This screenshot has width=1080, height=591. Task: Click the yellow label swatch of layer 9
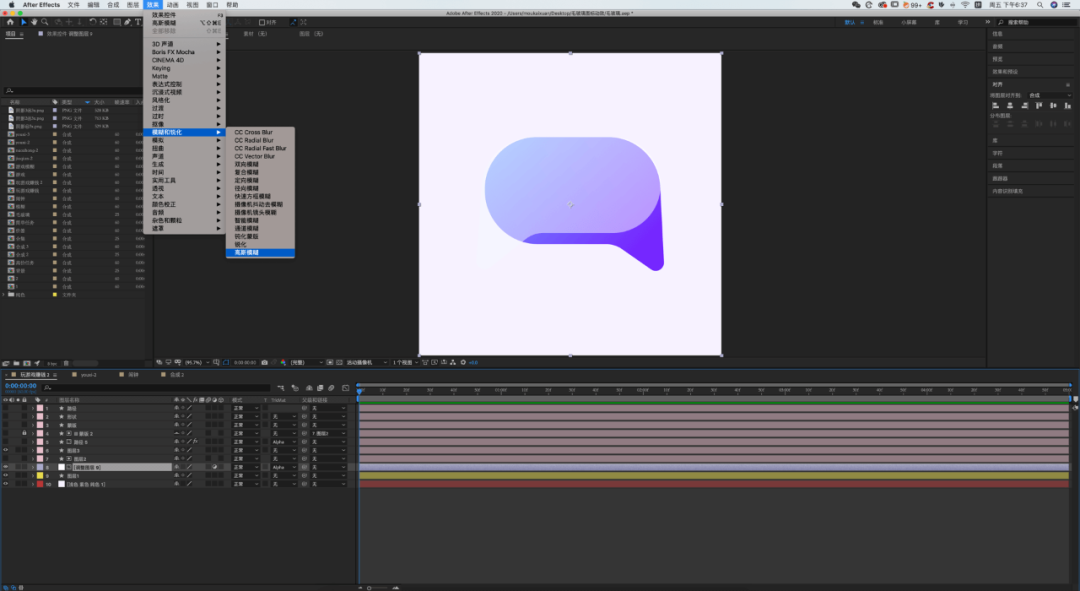pyautogui.click(x=40, y=475)
